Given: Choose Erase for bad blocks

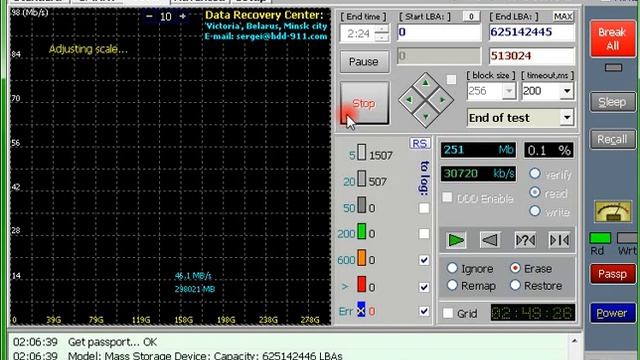Looking at the screenshot, I should pos(515,268).
